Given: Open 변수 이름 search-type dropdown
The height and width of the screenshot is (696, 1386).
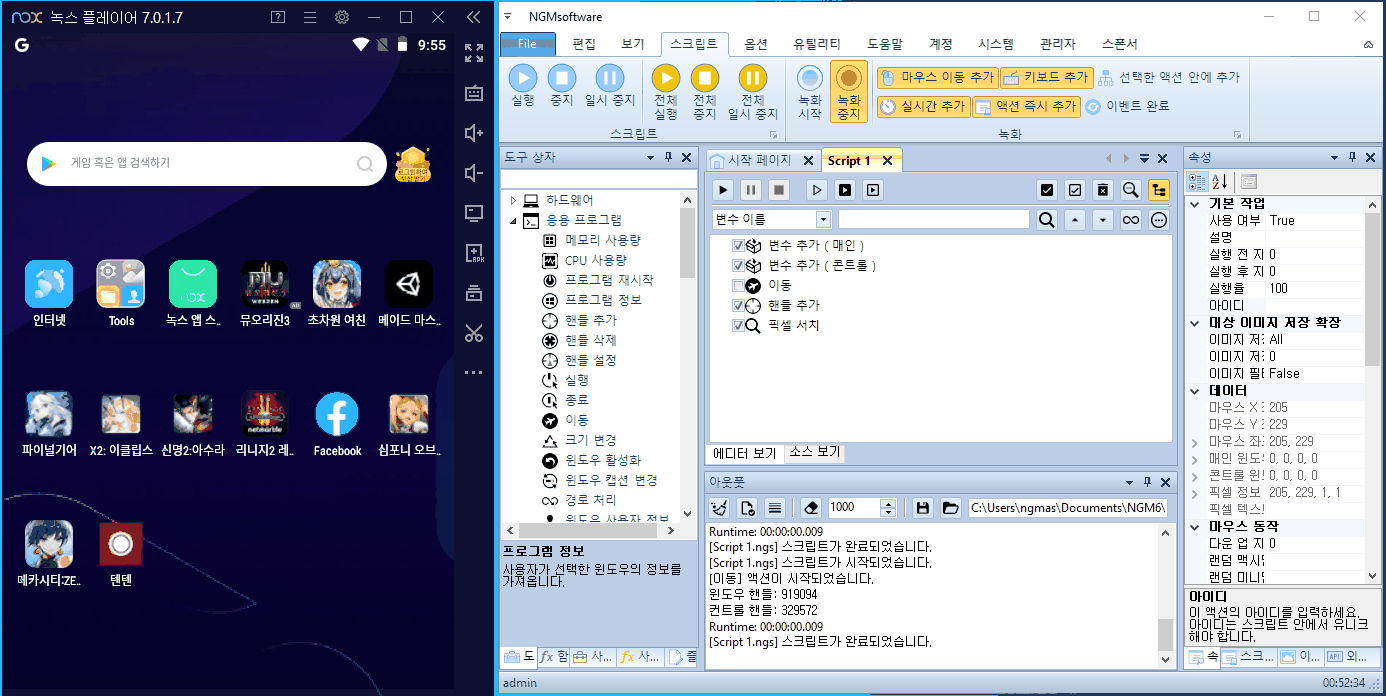Looking at the screenshot, I should [824, 219].
